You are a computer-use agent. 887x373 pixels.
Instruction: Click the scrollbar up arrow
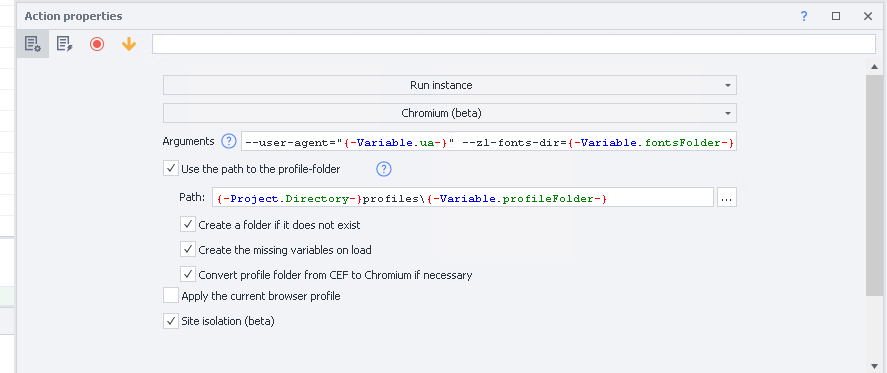876,67
